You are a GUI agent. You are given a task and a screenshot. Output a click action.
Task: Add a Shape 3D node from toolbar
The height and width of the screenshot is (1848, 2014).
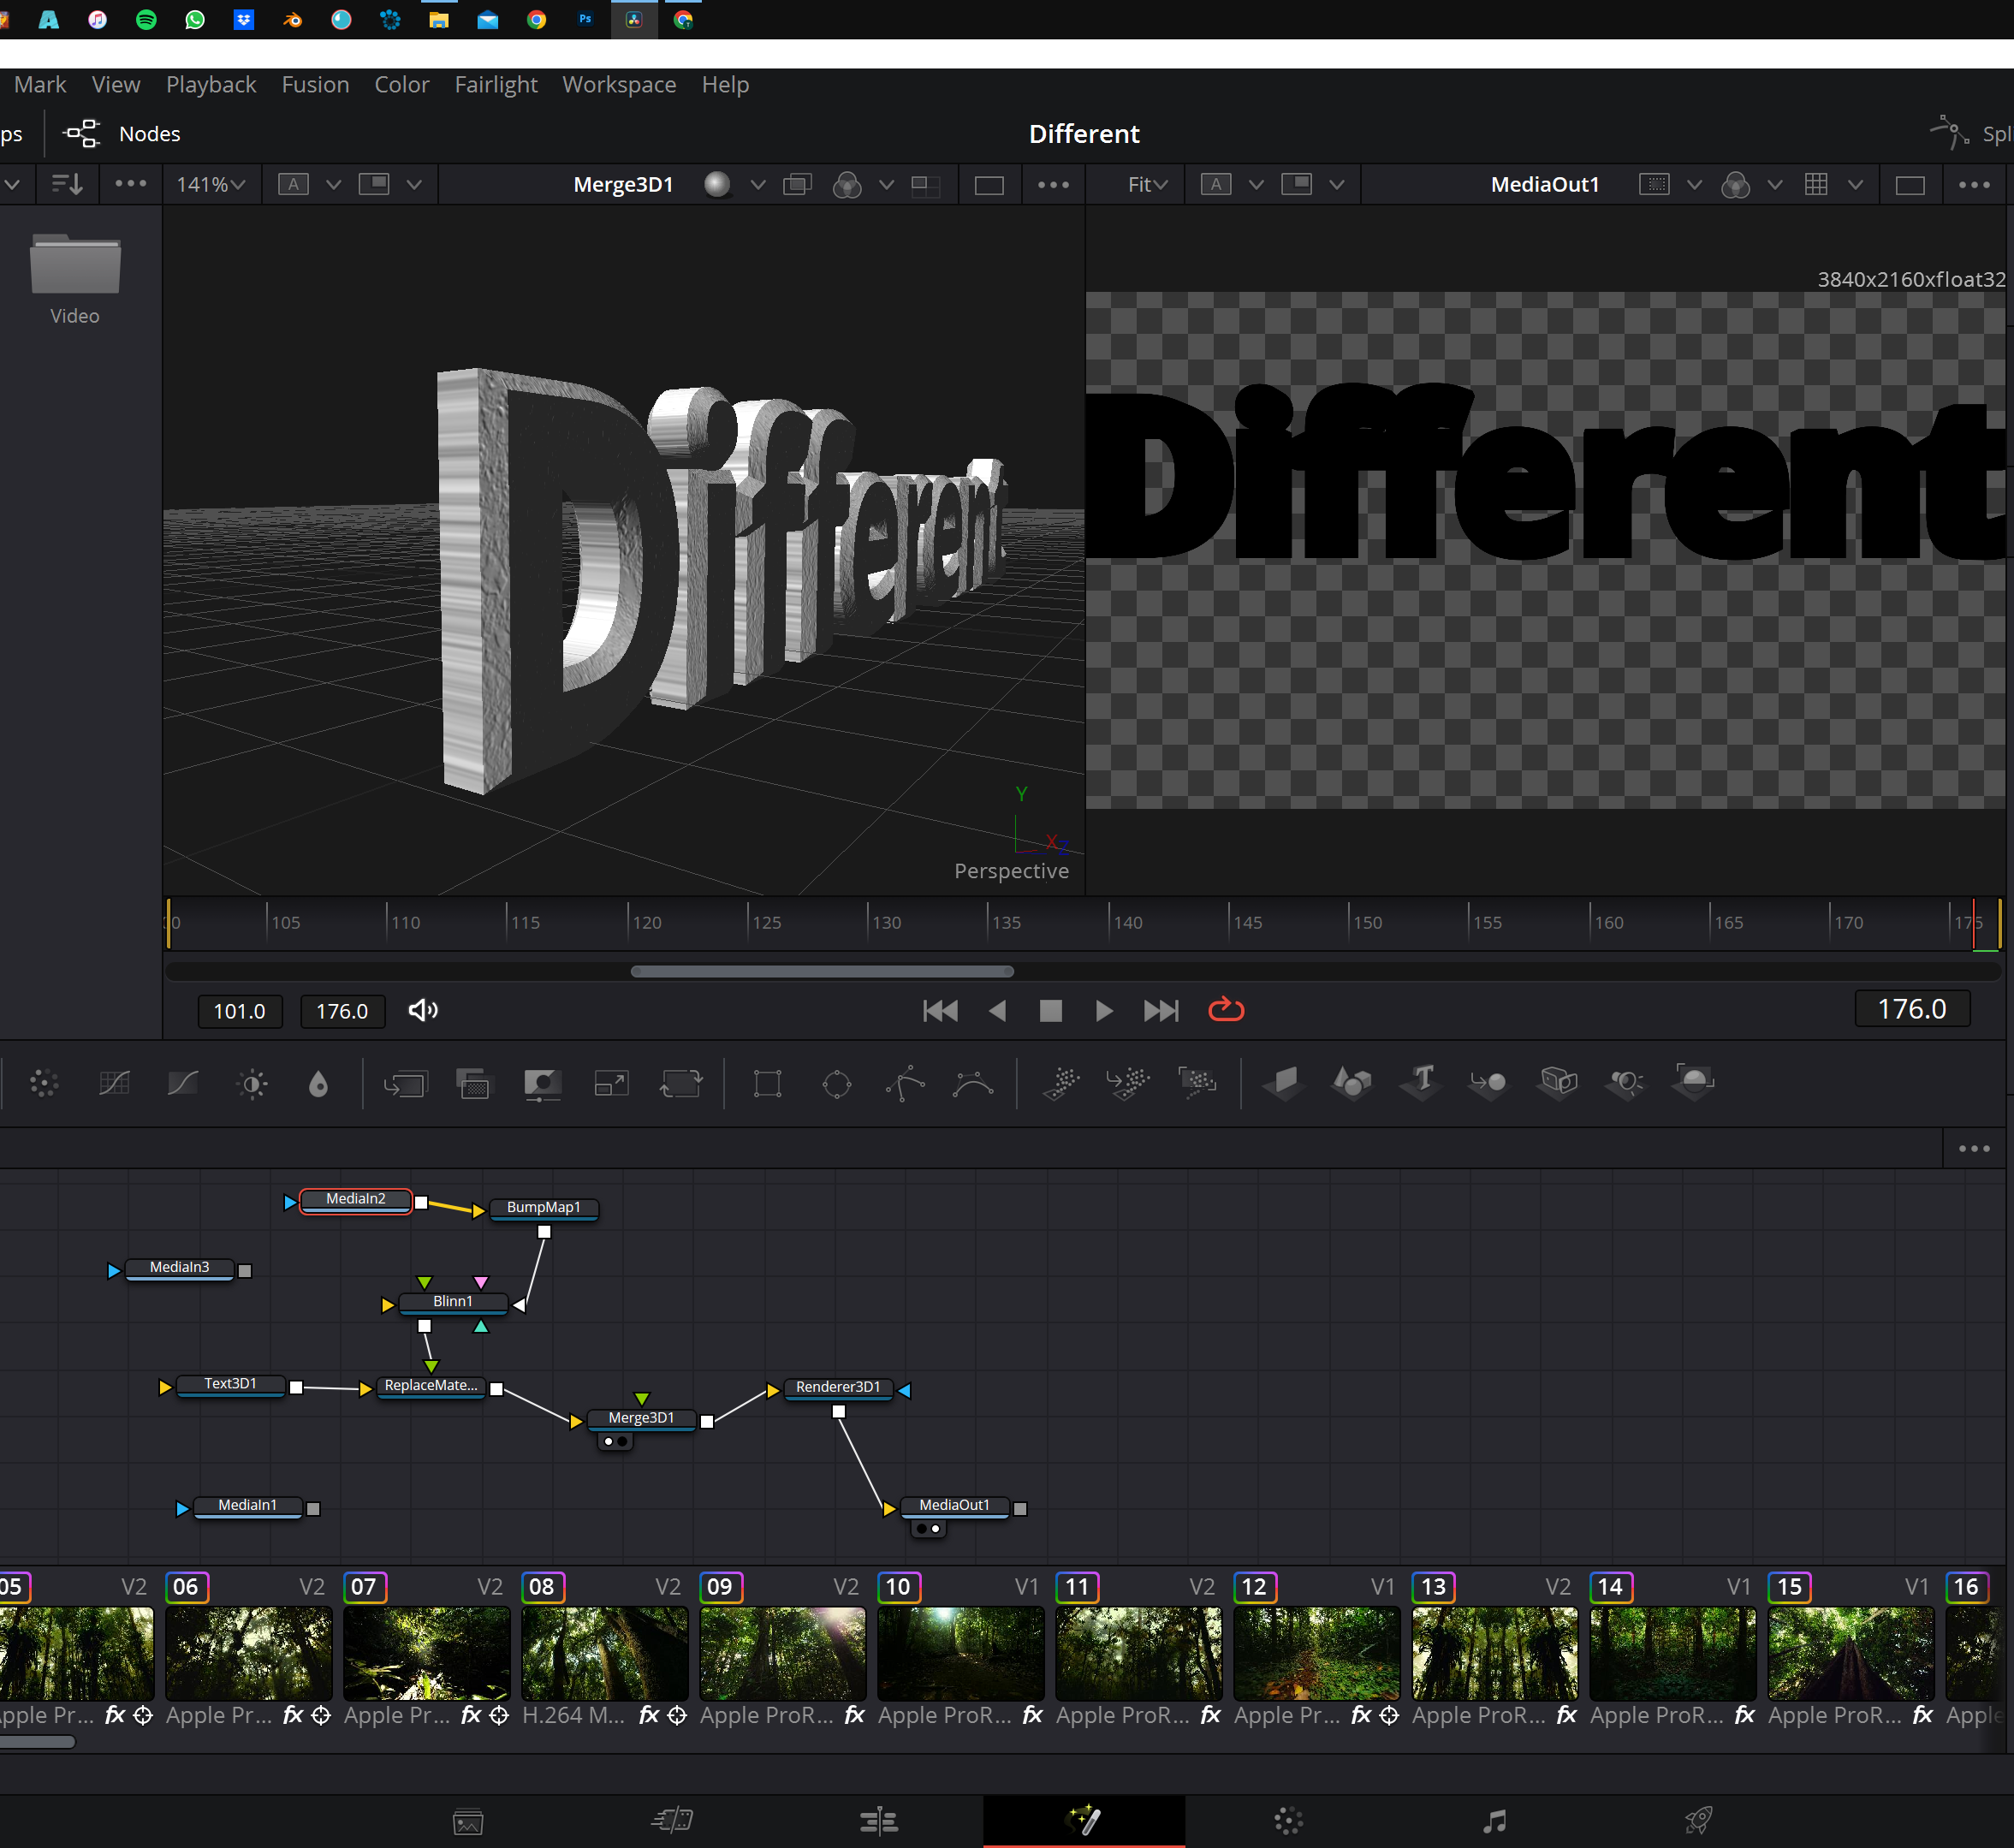tap(1352, 1083)
